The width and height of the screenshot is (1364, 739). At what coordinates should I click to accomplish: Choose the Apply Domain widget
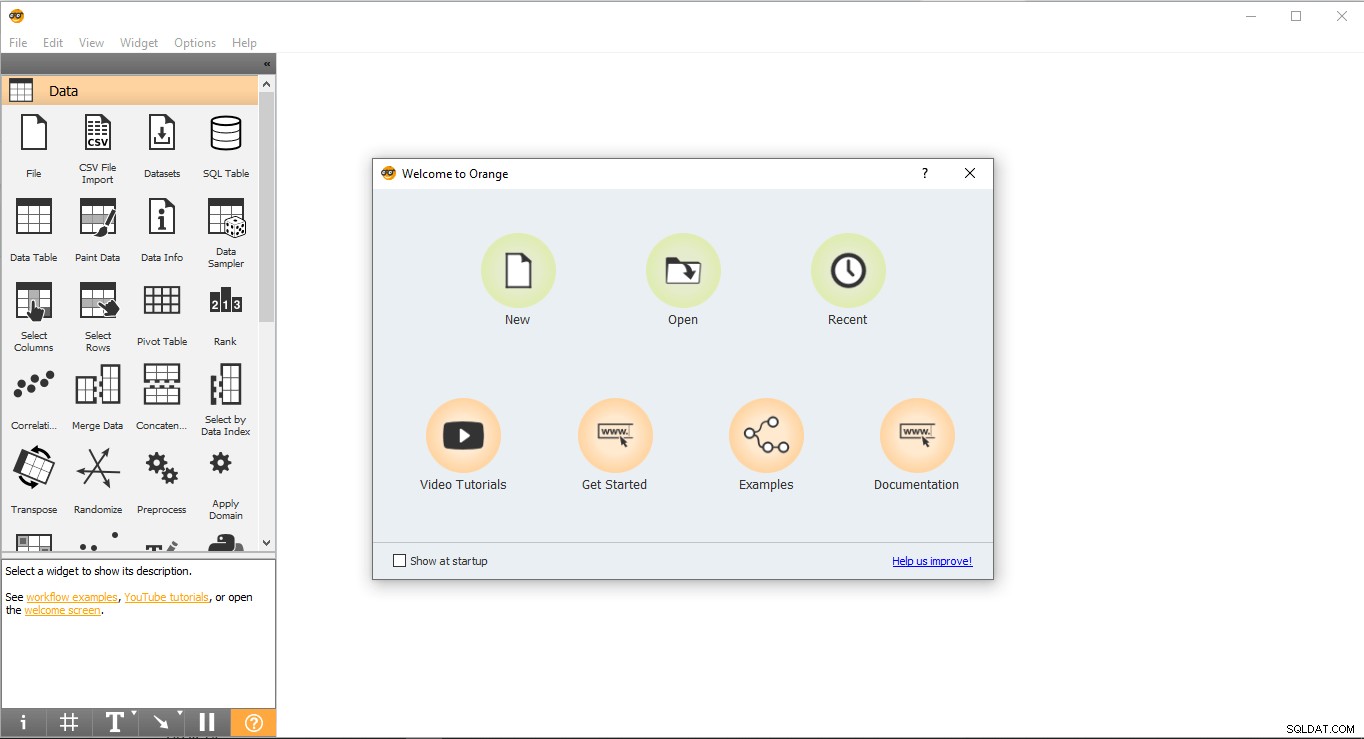pos(221,462)
